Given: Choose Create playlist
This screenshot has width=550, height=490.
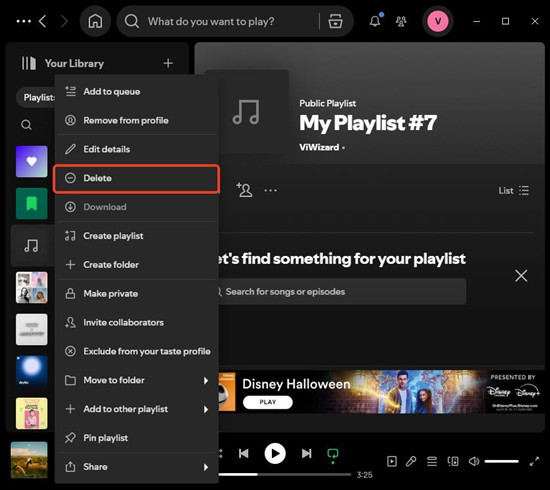Looking at the screenshot, I should click(137, 236).
